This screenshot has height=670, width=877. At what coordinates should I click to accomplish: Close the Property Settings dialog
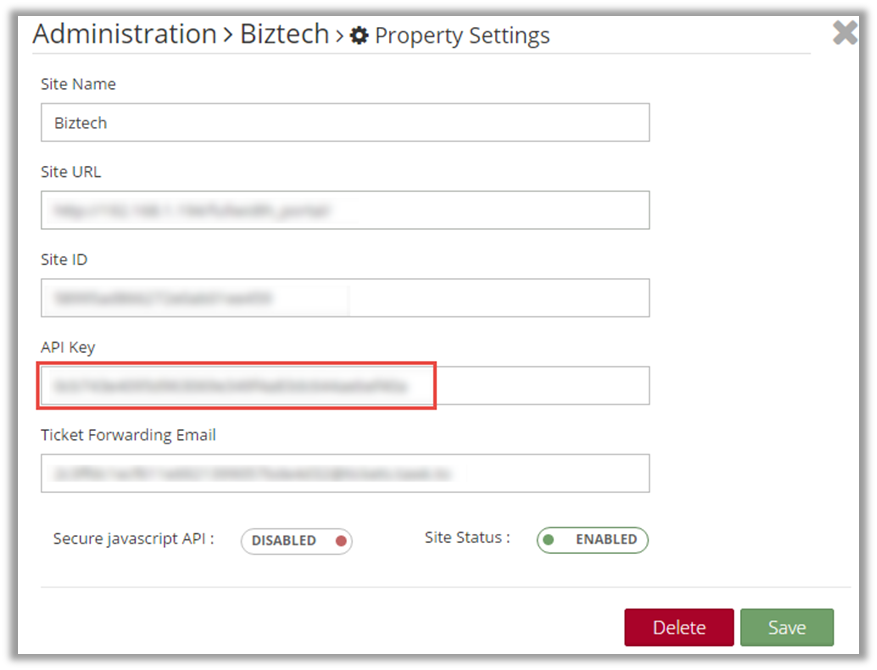pos(845,33)
